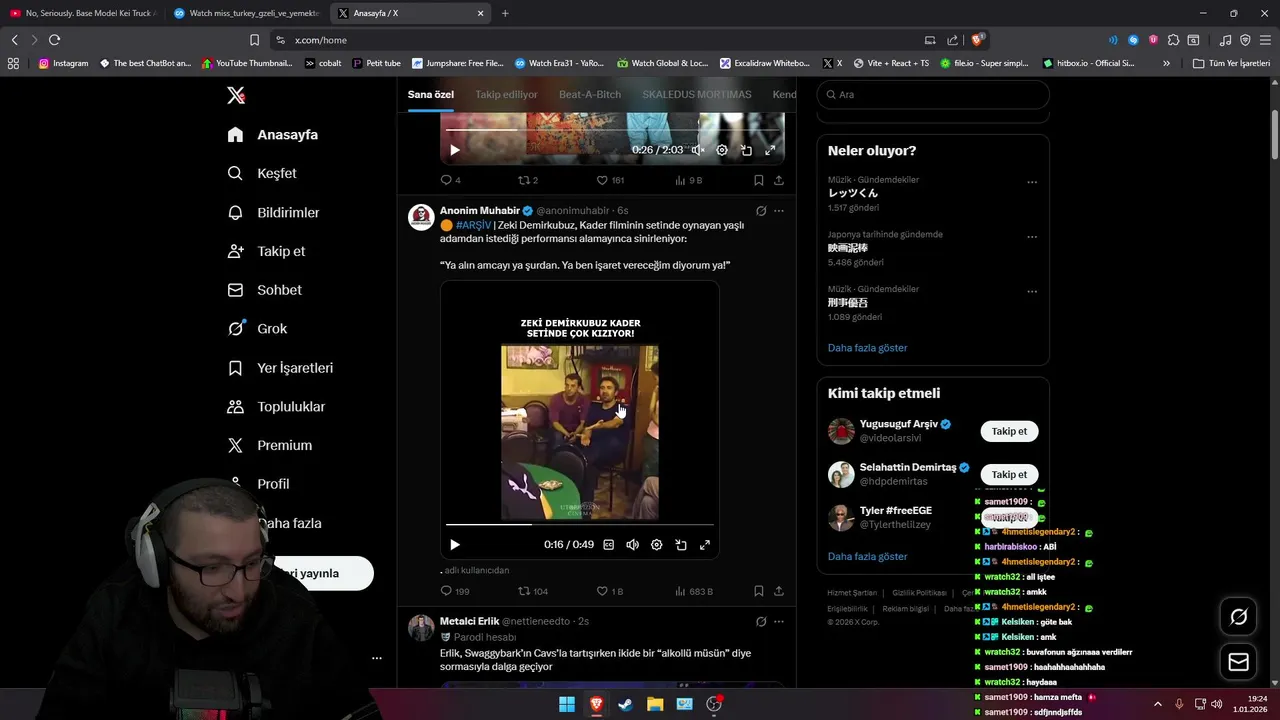Switch to Takip ediliyor tab
The image size is (1280, 720).
pos(506,94)
